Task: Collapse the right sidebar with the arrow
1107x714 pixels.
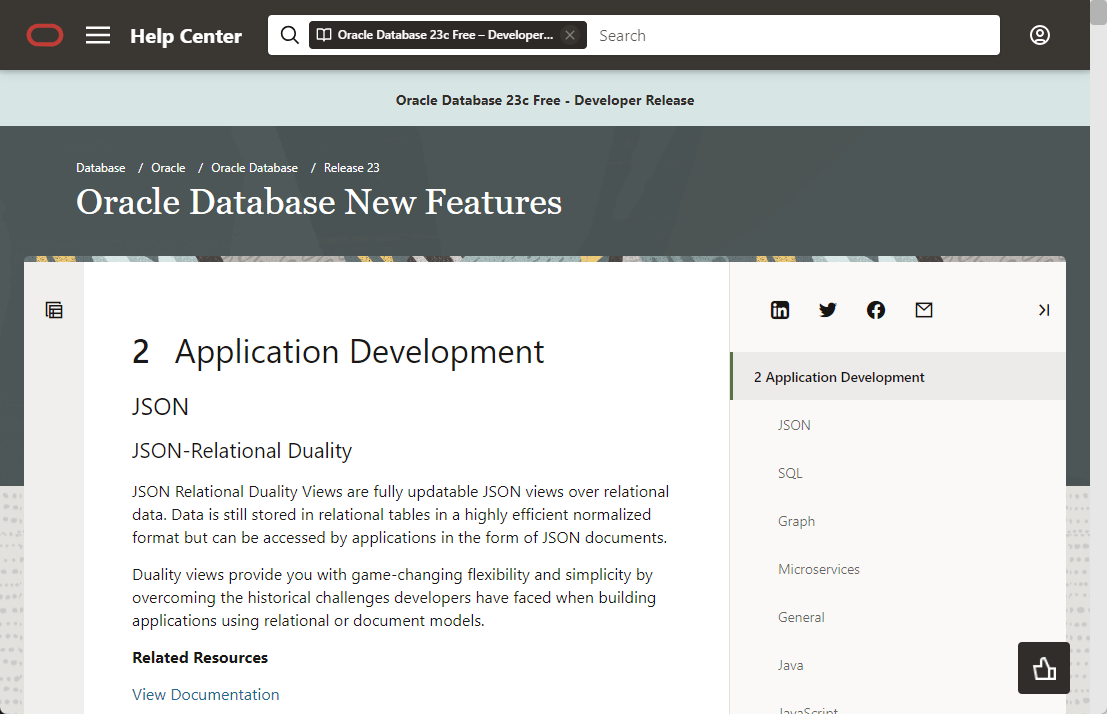Action: [x=1044, y=310]
